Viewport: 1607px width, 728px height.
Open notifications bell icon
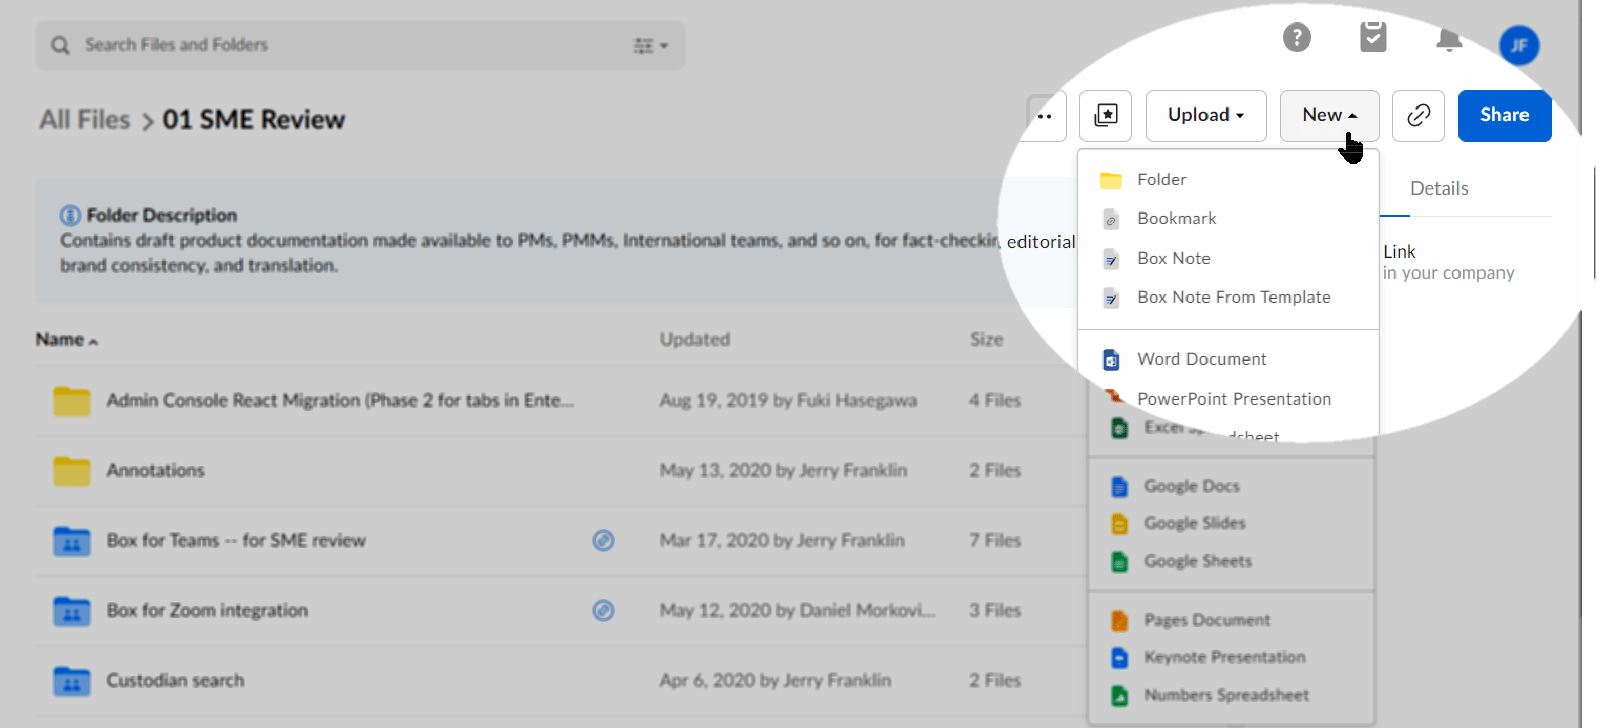1448,40
